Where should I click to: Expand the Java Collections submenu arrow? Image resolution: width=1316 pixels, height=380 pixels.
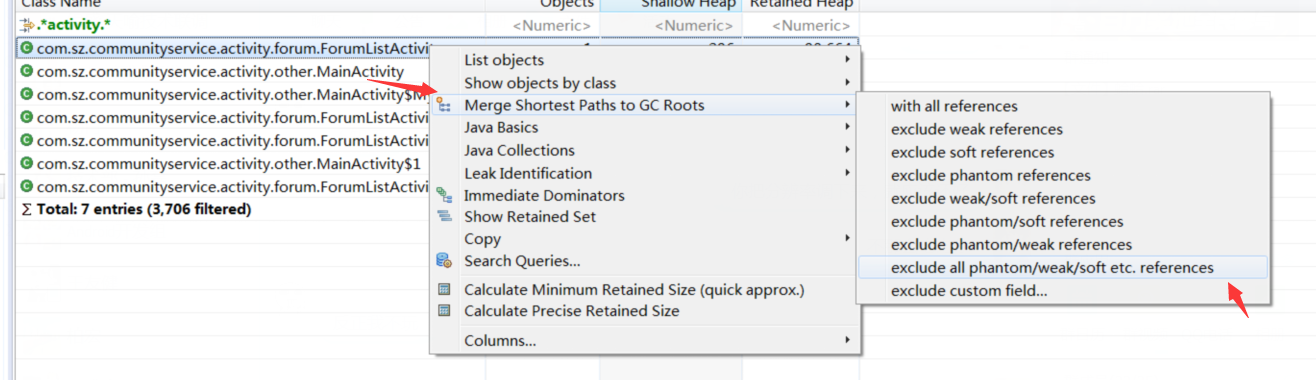coord(847,150)
